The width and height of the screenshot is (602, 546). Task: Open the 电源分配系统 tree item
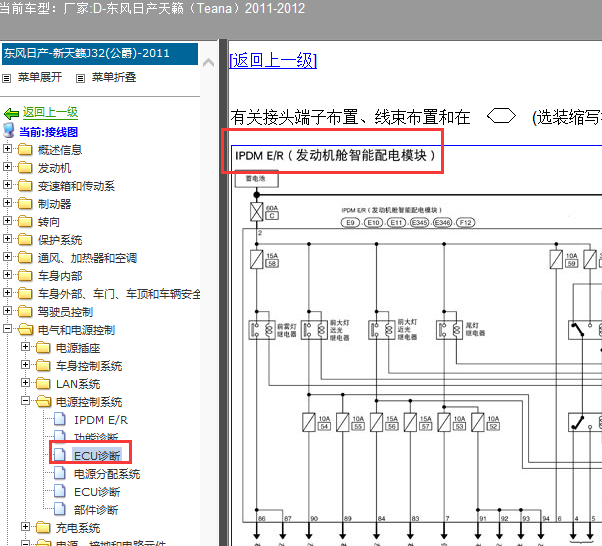coord(107,474)
